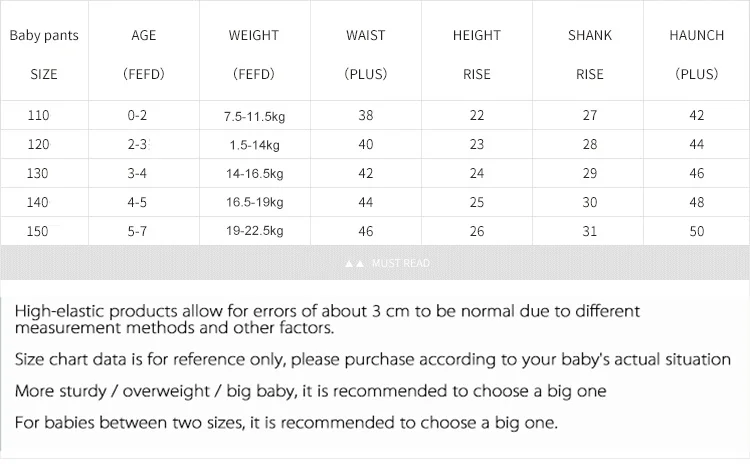This screenshot has height=464, width=750.
Task: Select the AGE column header
Action: (143, 55)
